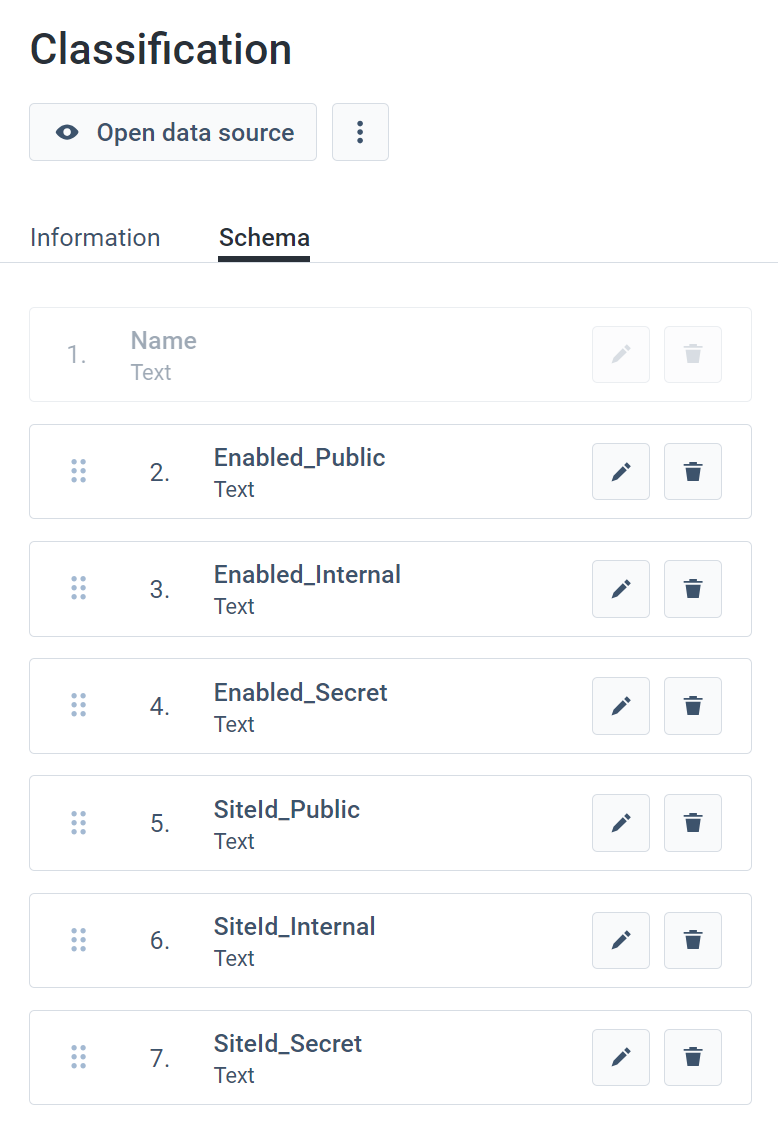
Task: Delete the Enabled_Public field
Action: pyautogui.click(x=693, y=472)
